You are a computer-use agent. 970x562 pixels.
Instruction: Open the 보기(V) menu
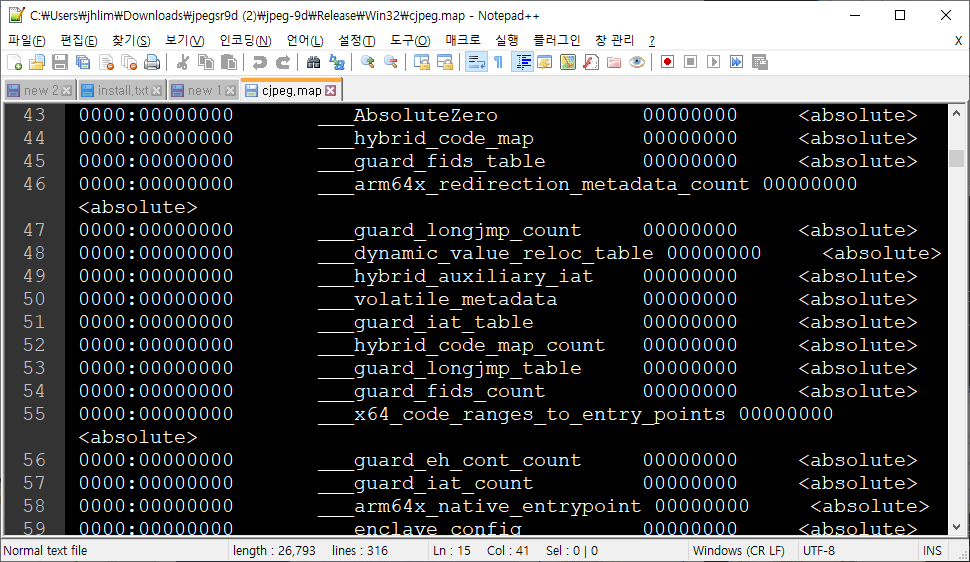point(184,40)
